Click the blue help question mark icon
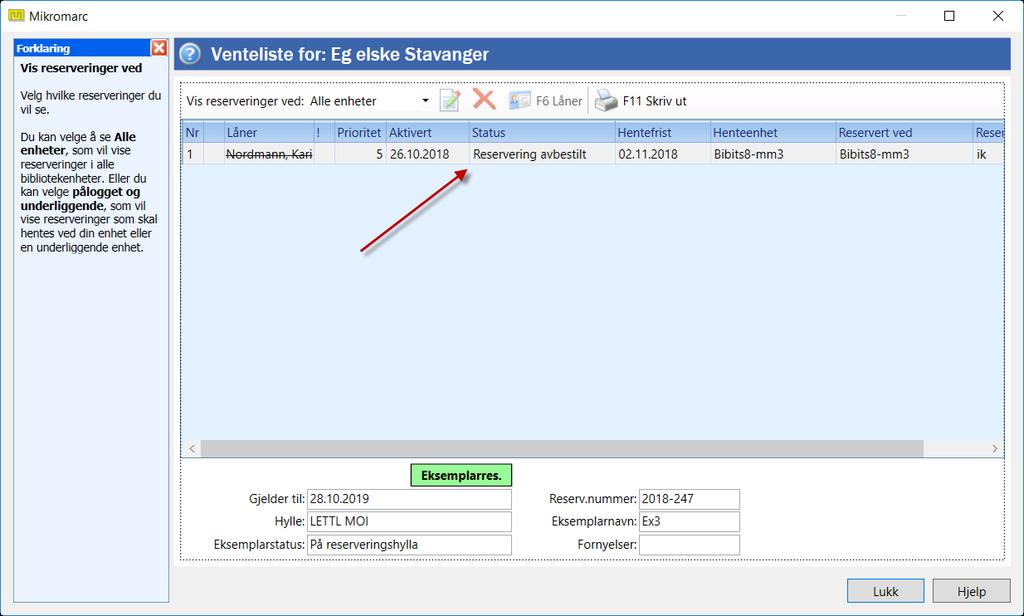 tap(190, 54)
